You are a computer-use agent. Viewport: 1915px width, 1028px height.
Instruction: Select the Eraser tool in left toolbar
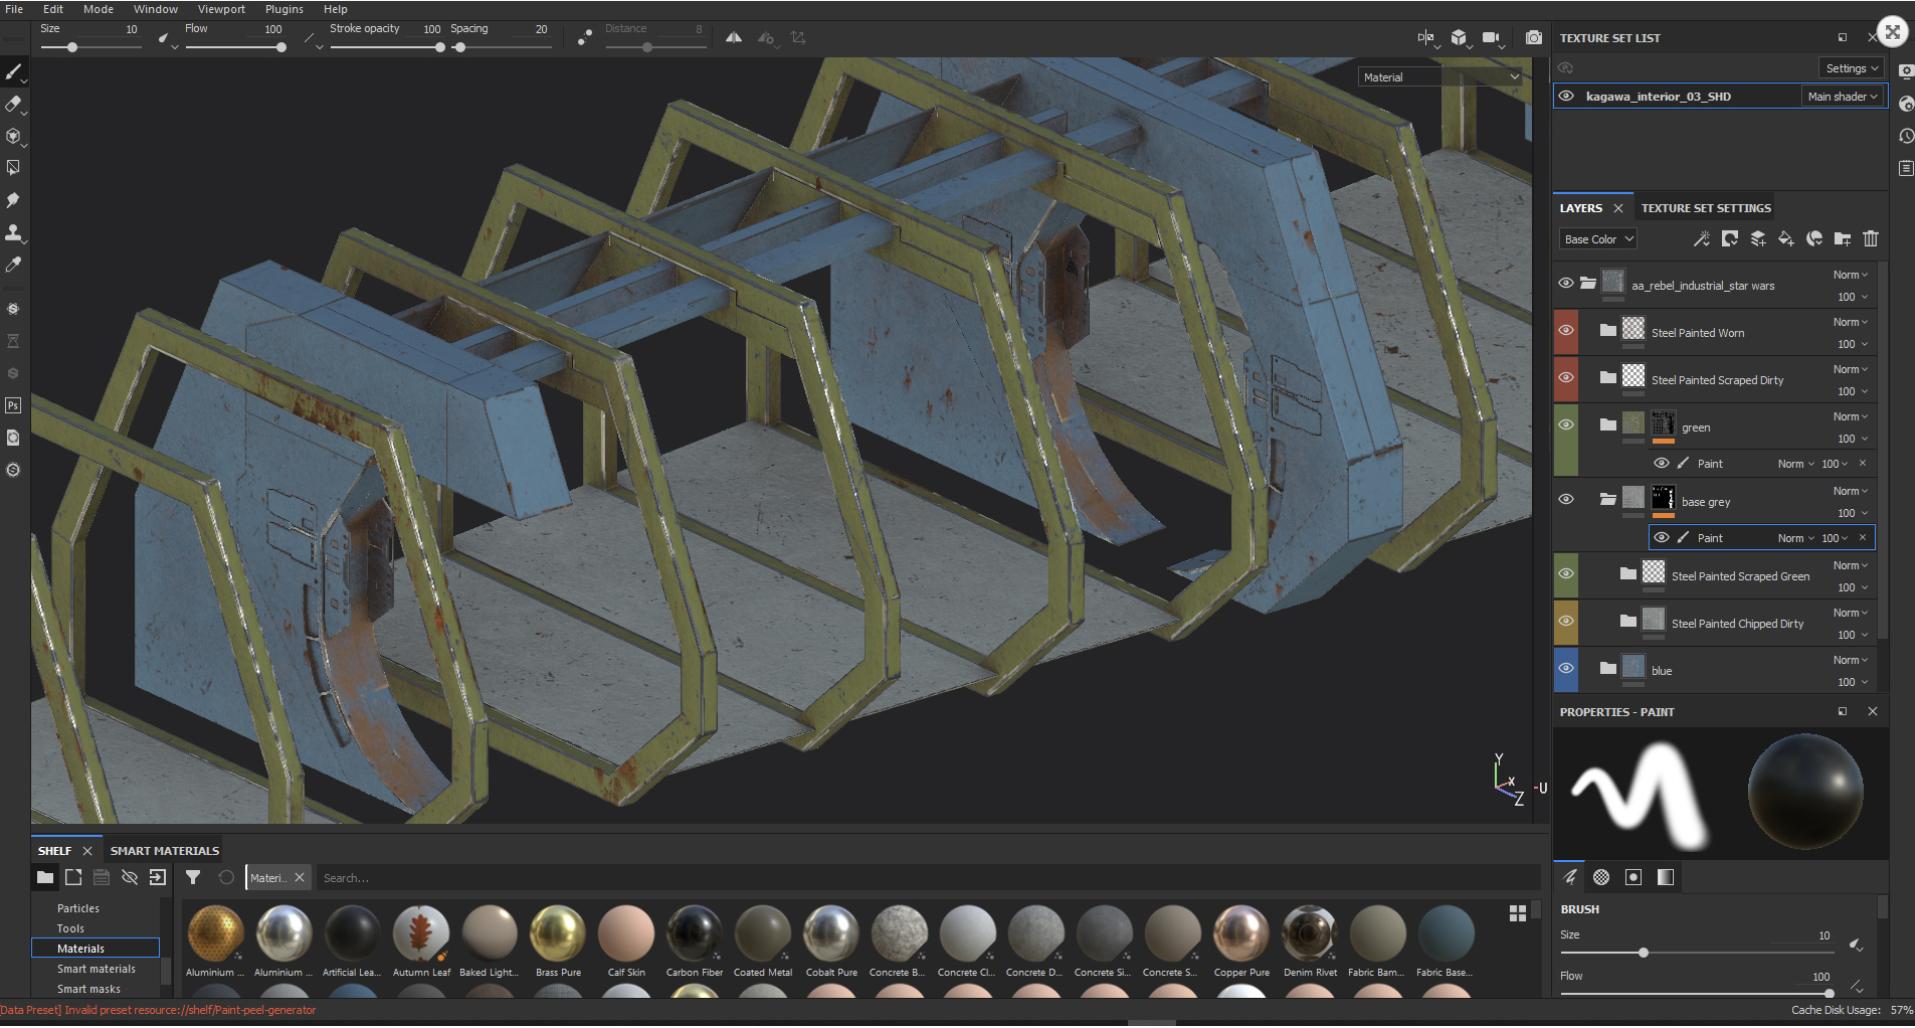(x=13, y=104)
